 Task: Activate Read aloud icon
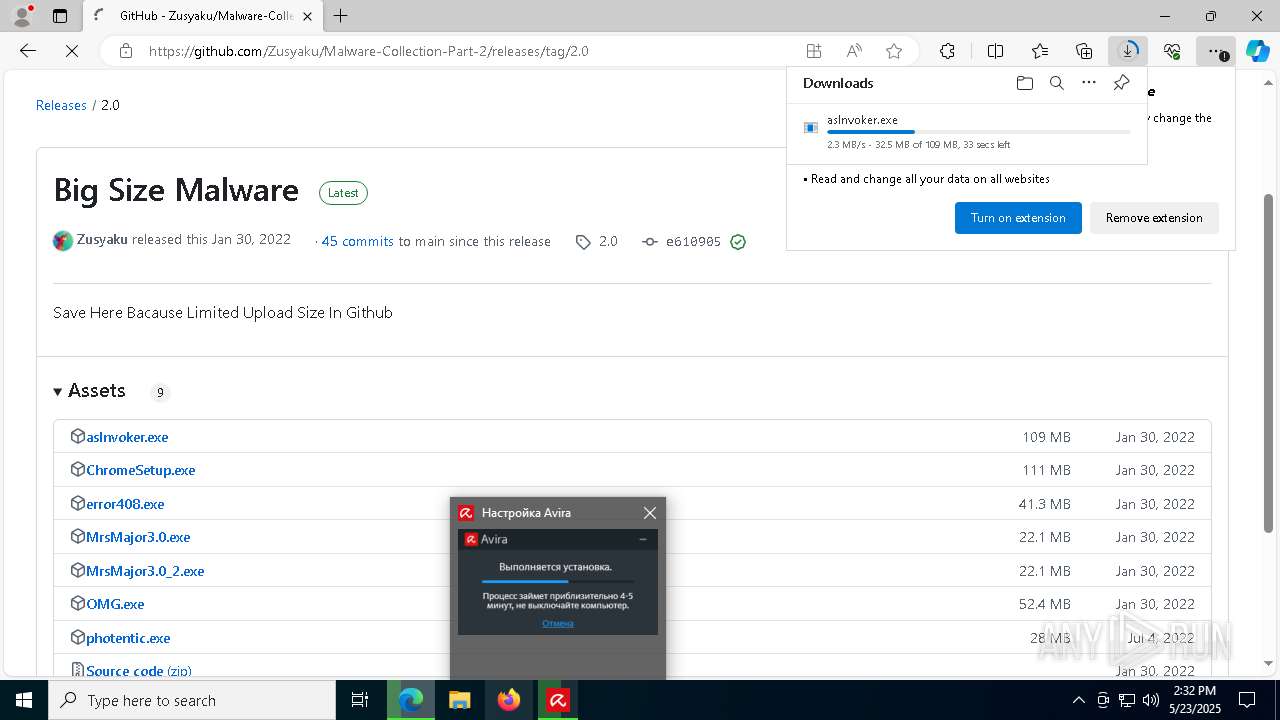854,51
